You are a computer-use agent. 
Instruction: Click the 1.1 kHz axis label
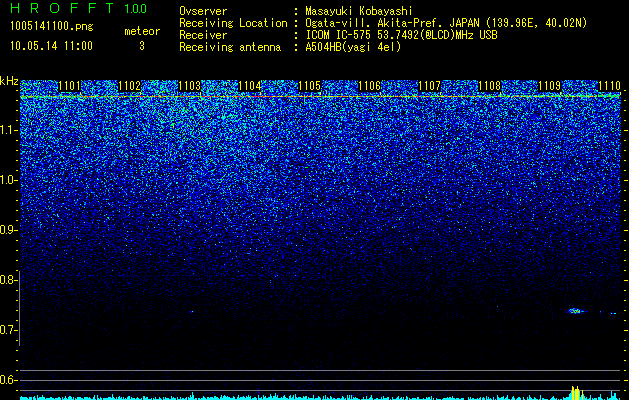point(8,130)
